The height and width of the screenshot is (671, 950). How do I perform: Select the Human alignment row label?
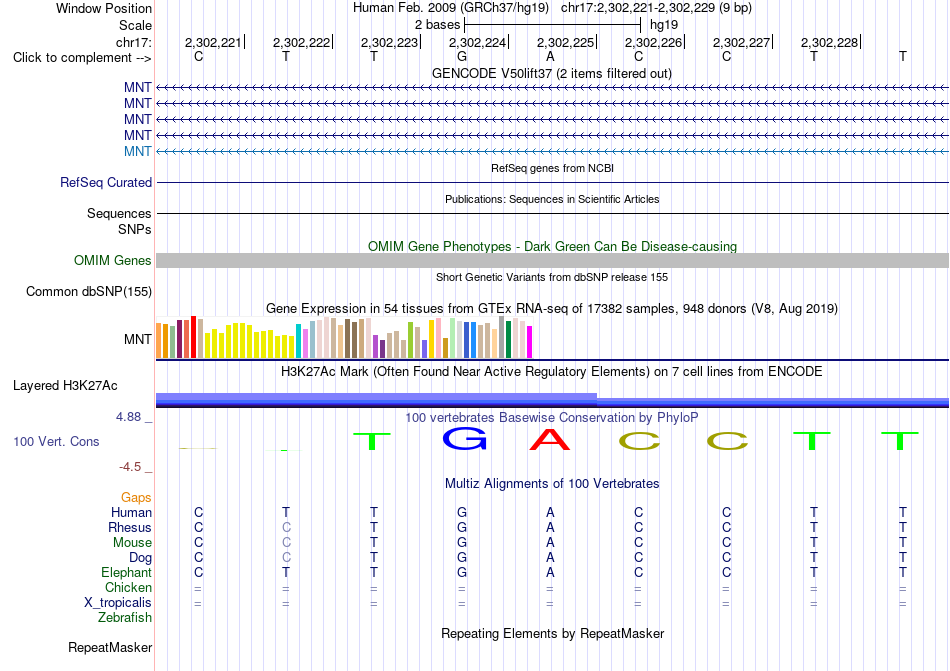131,512
